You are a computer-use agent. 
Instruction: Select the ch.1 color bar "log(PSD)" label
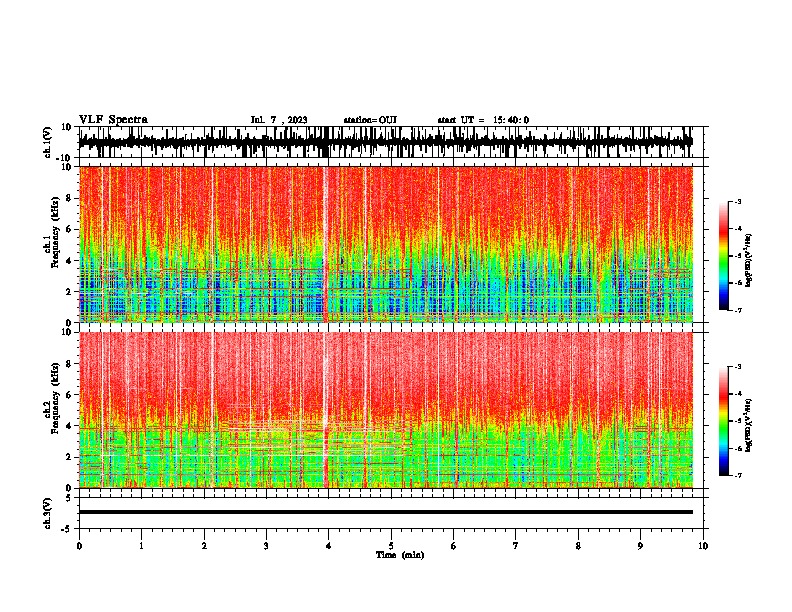click(749, 261)
